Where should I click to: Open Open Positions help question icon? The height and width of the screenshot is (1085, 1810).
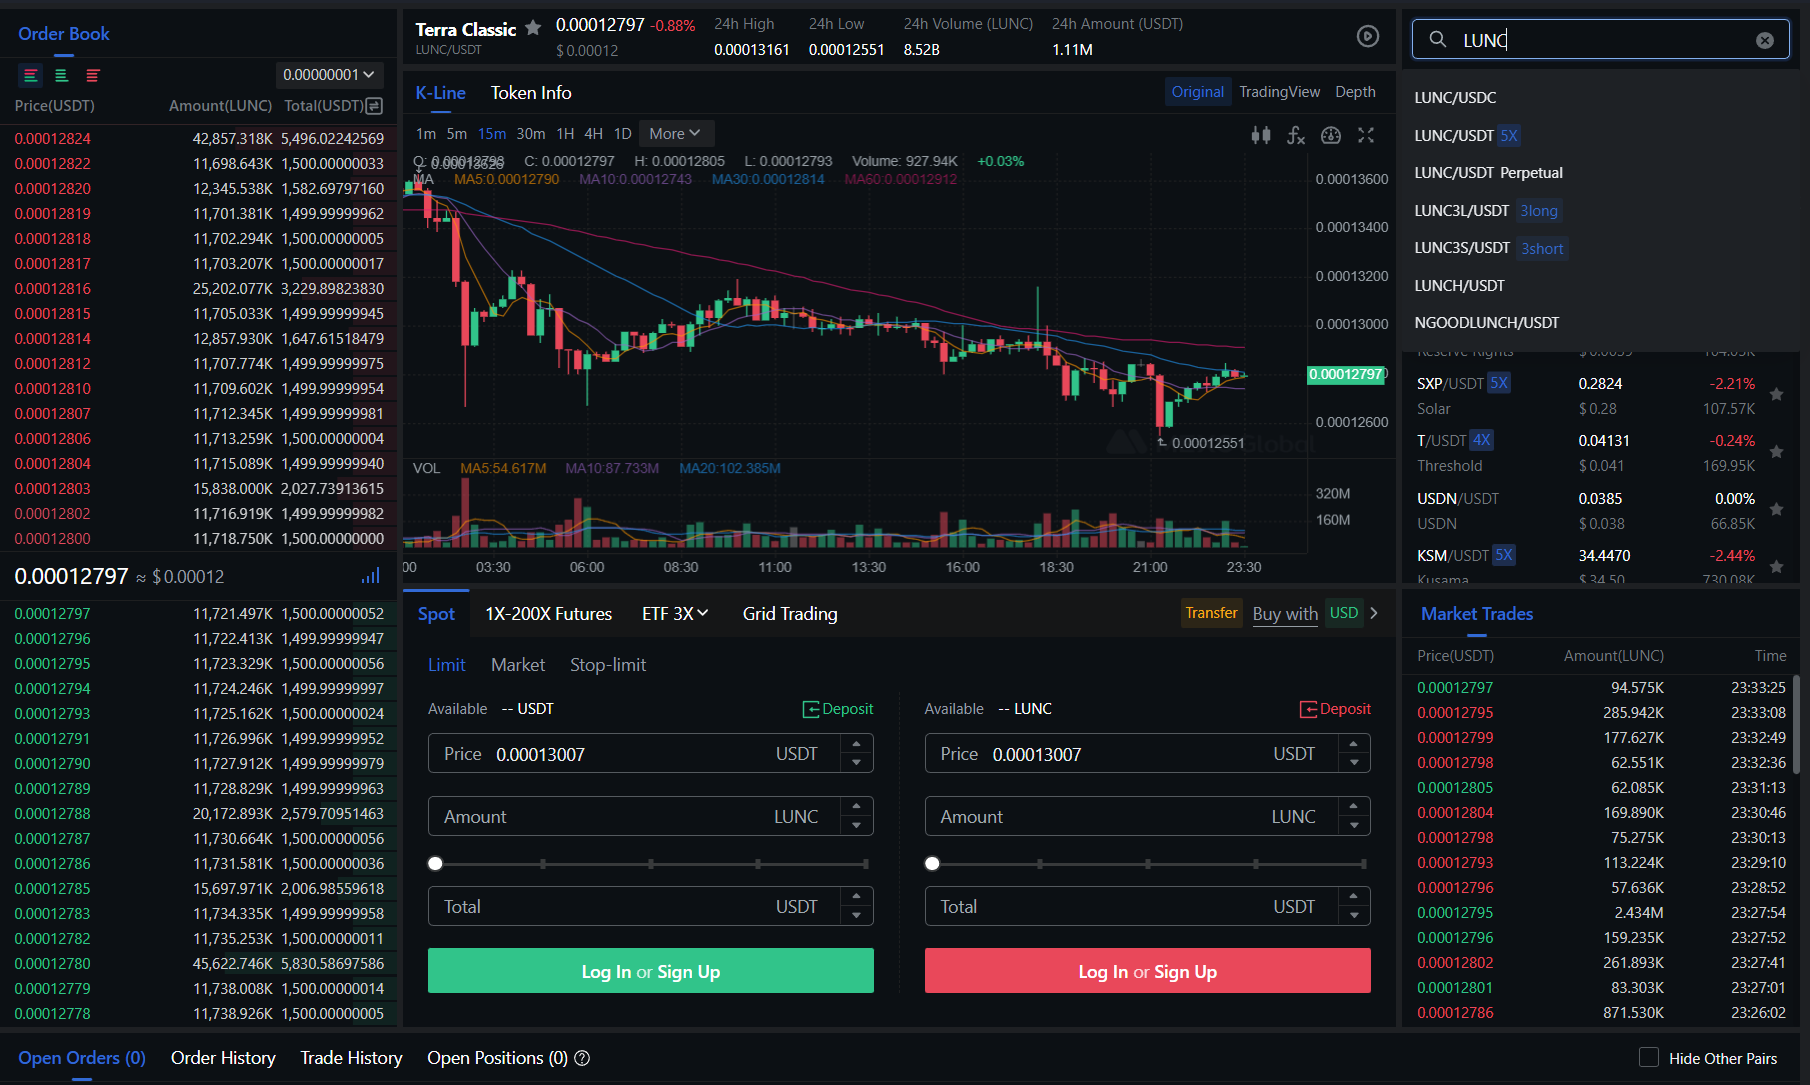coord(582,1058)
